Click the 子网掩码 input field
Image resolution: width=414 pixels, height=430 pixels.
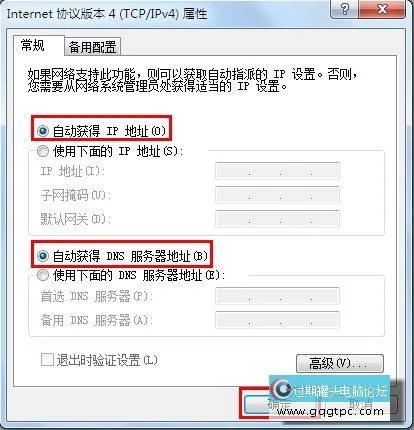[x=277, y=195]
